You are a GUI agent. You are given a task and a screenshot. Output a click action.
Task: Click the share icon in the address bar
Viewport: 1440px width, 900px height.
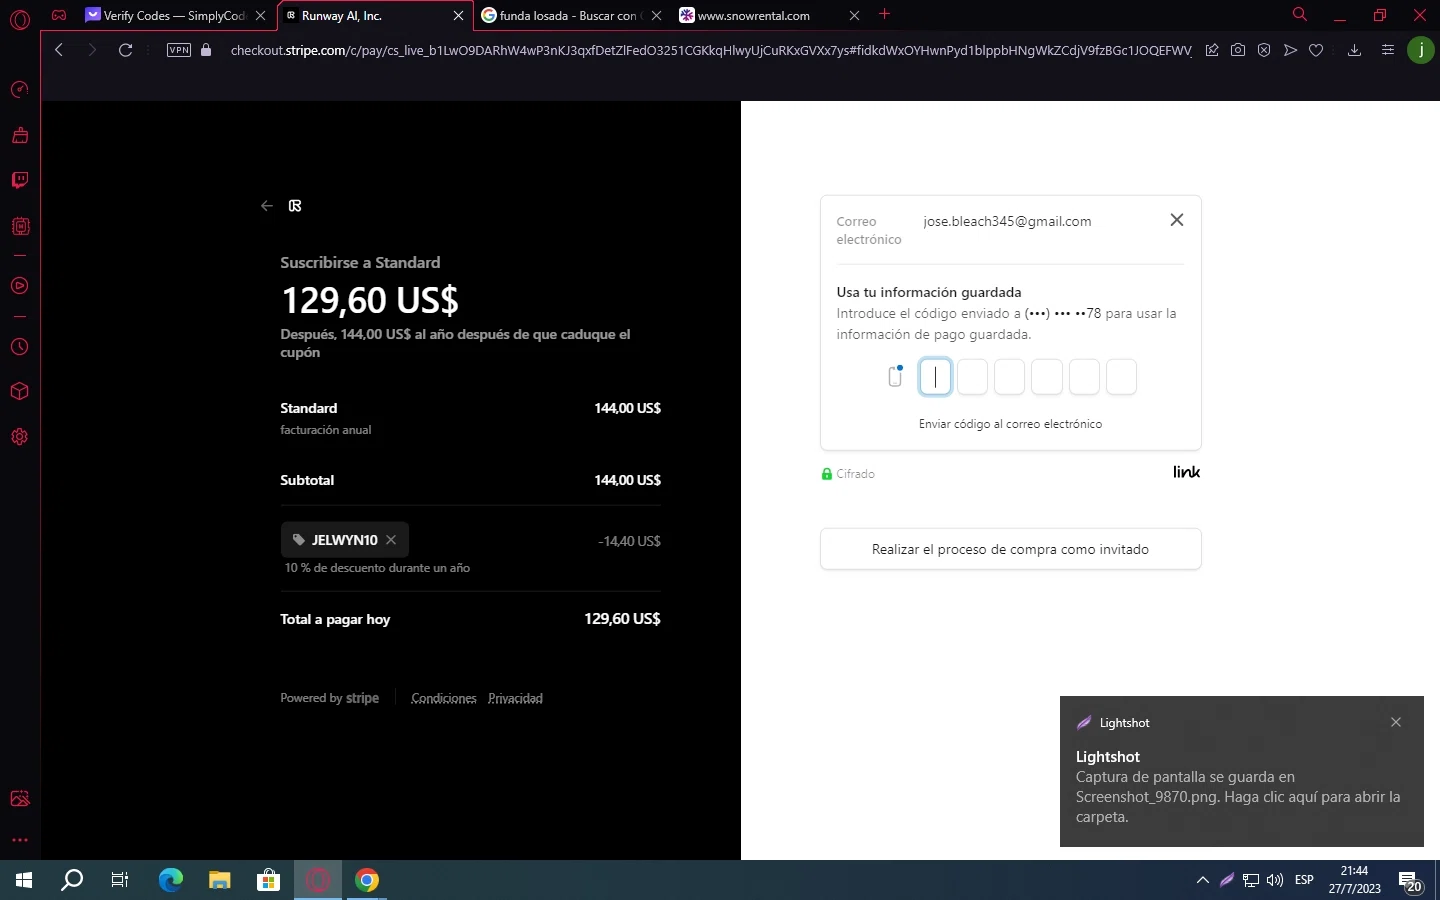click(x=1212, y=50)
